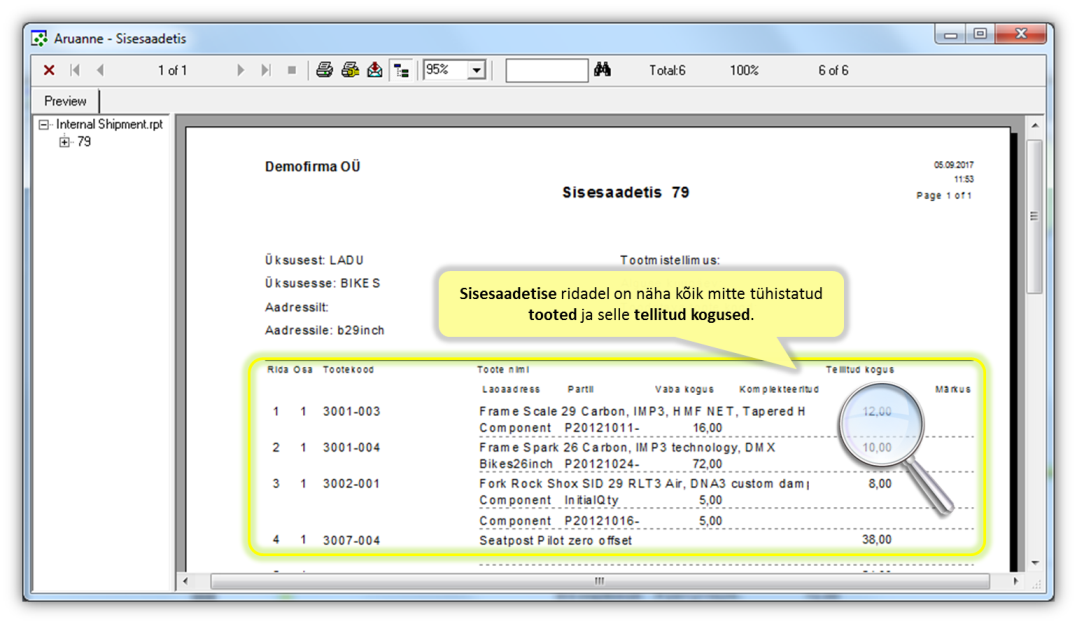The height and width of the screenshot is (624, 1077).
Task: Click the vertical scrollbar down arrow
Action: click(1034, 563)
